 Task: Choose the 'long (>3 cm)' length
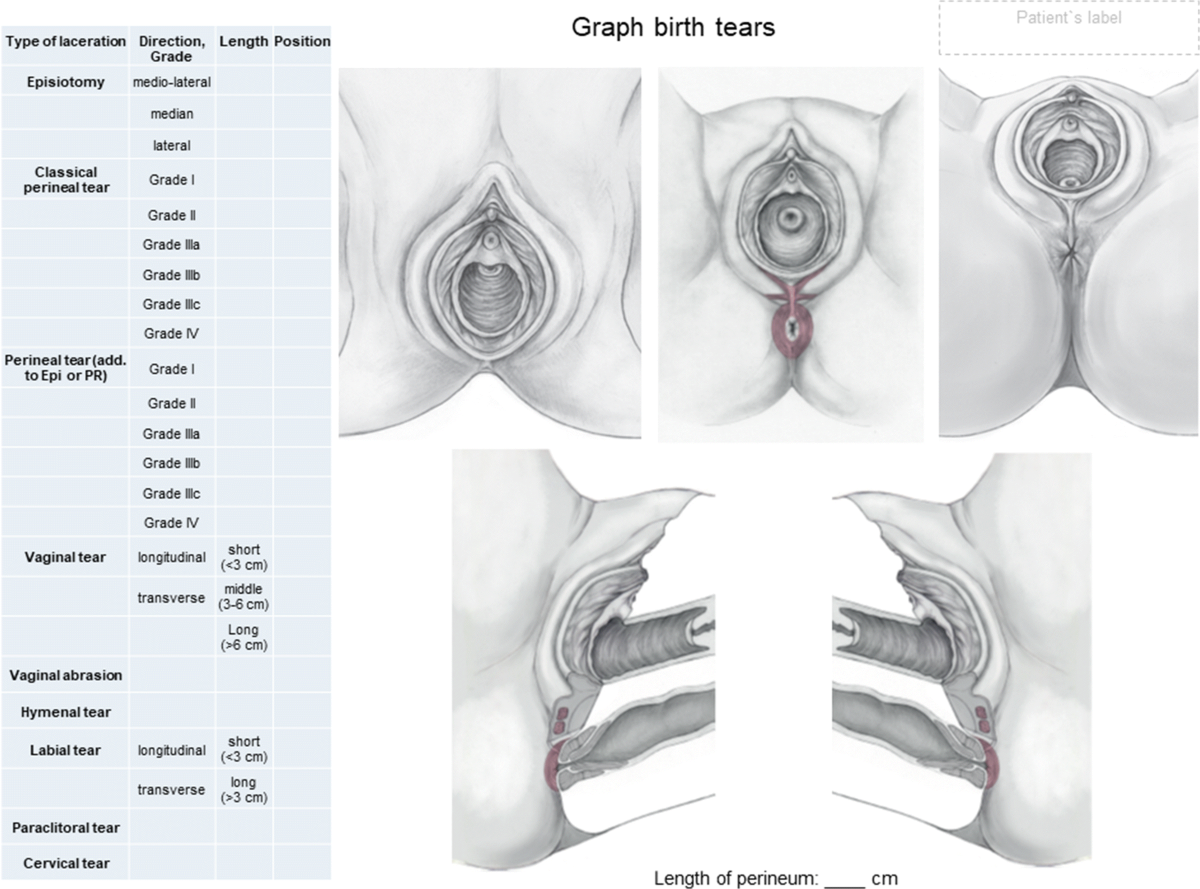point(243,789)
